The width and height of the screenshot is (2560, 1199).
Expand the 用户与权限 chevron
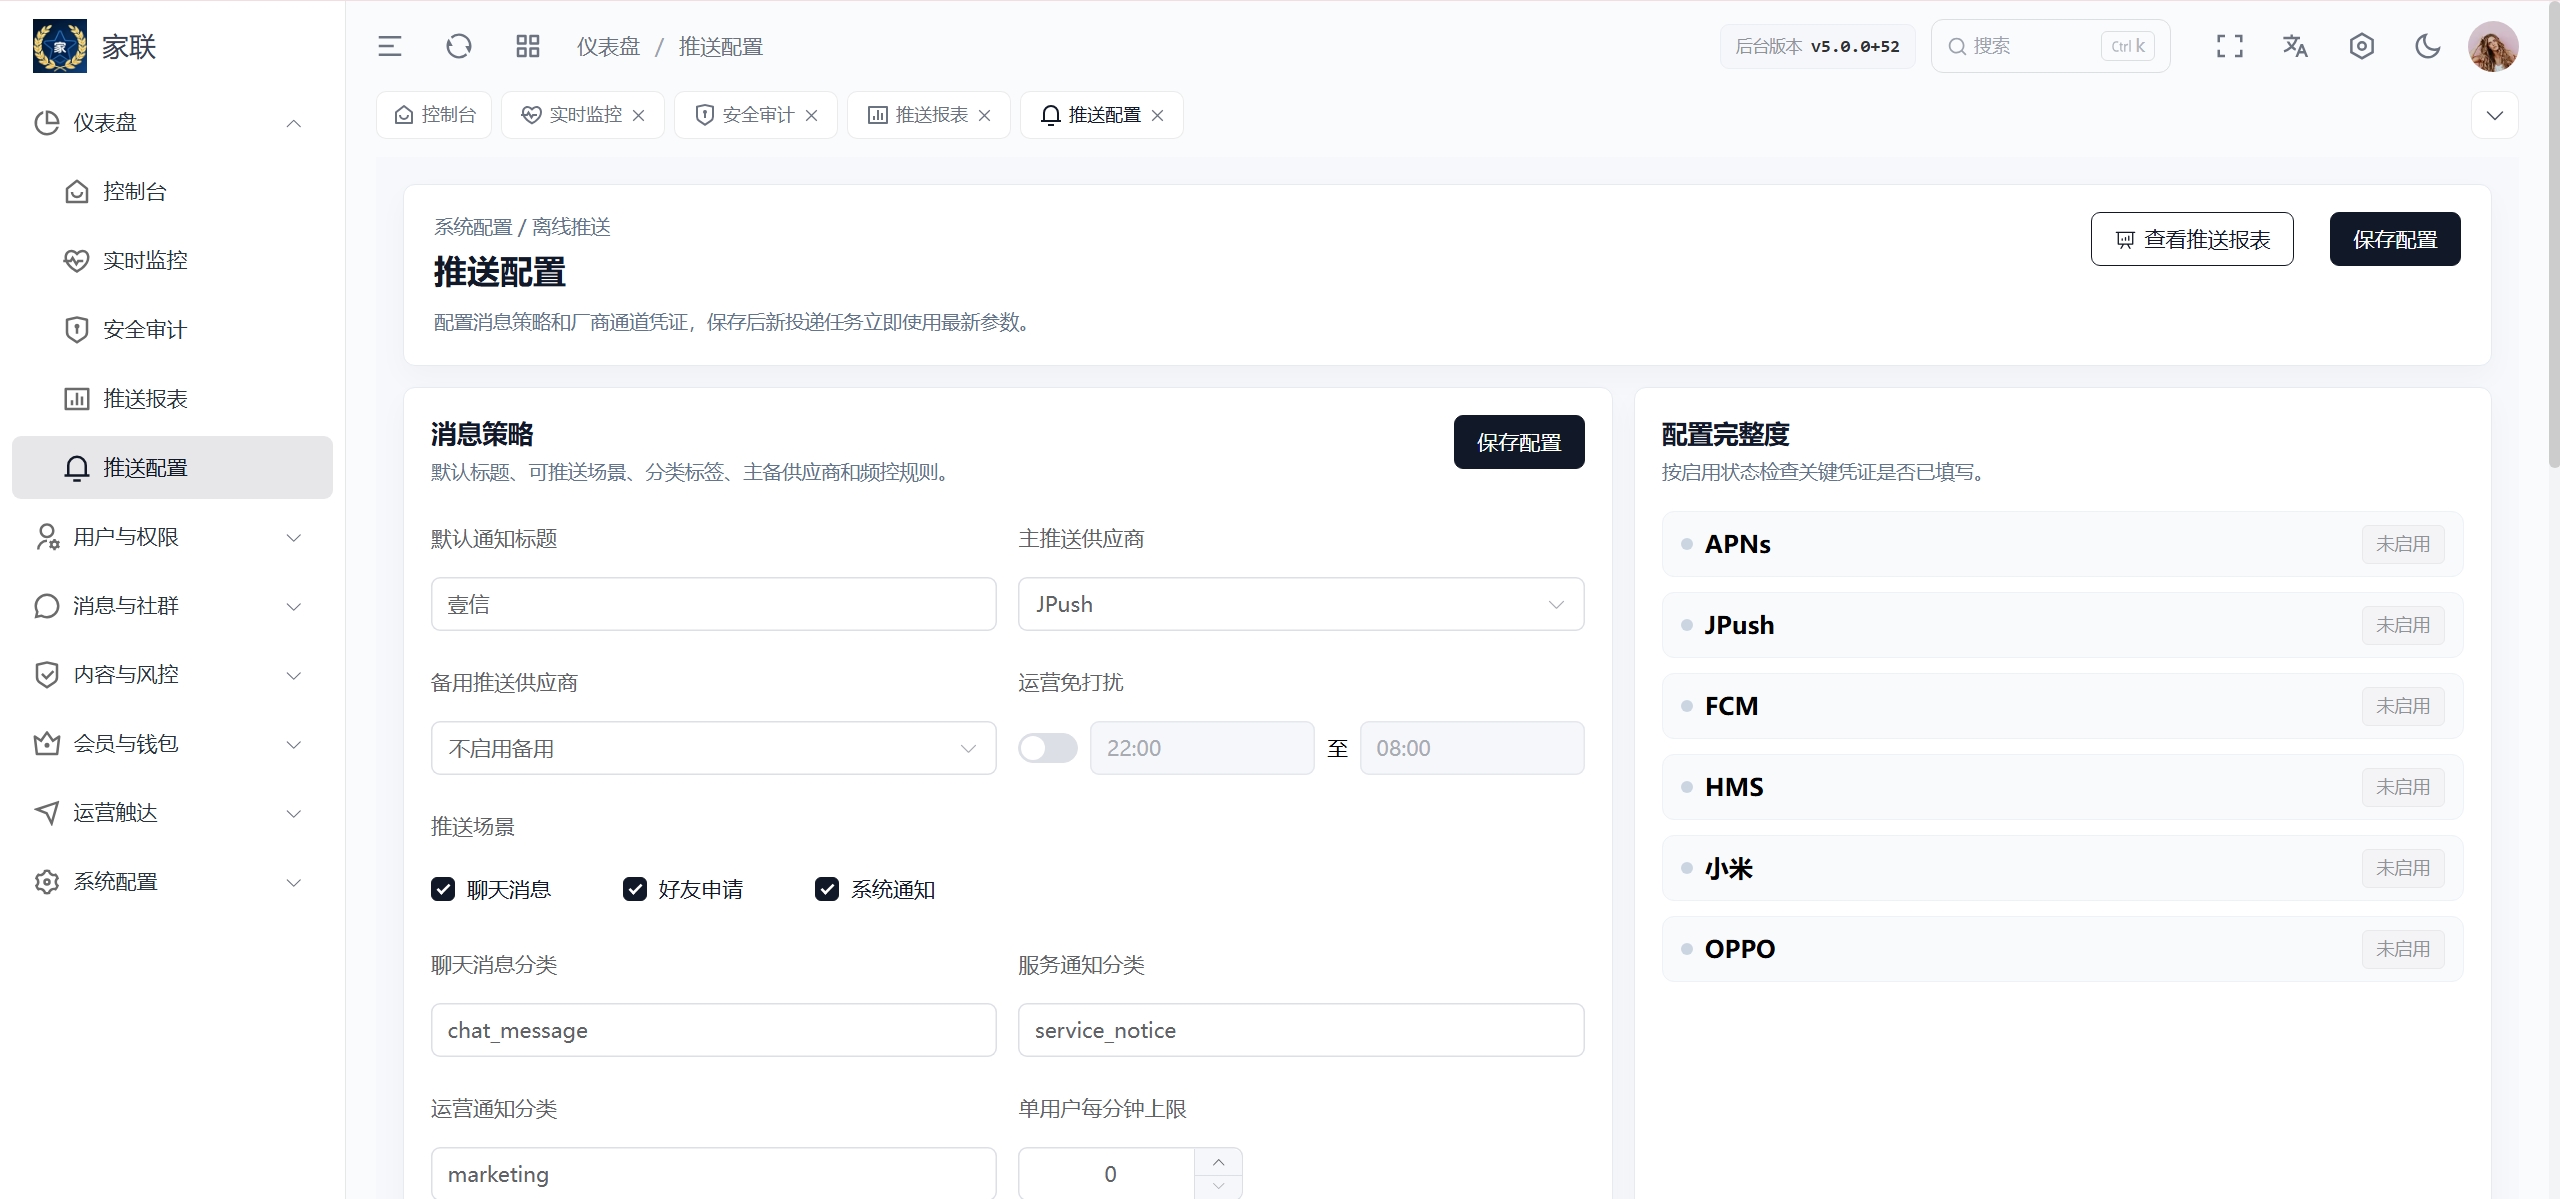pos(294,537)
